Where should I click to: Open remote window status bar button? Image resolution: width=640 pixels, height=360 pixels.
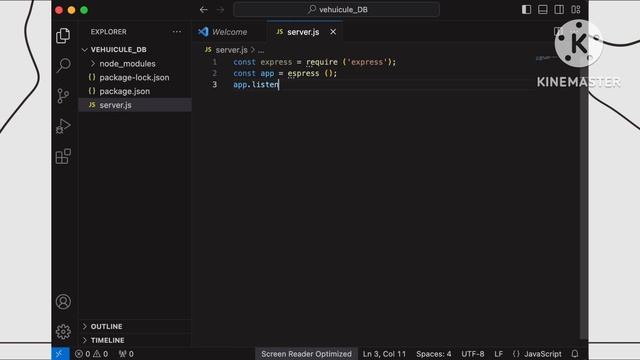click(x=60, y=353)
